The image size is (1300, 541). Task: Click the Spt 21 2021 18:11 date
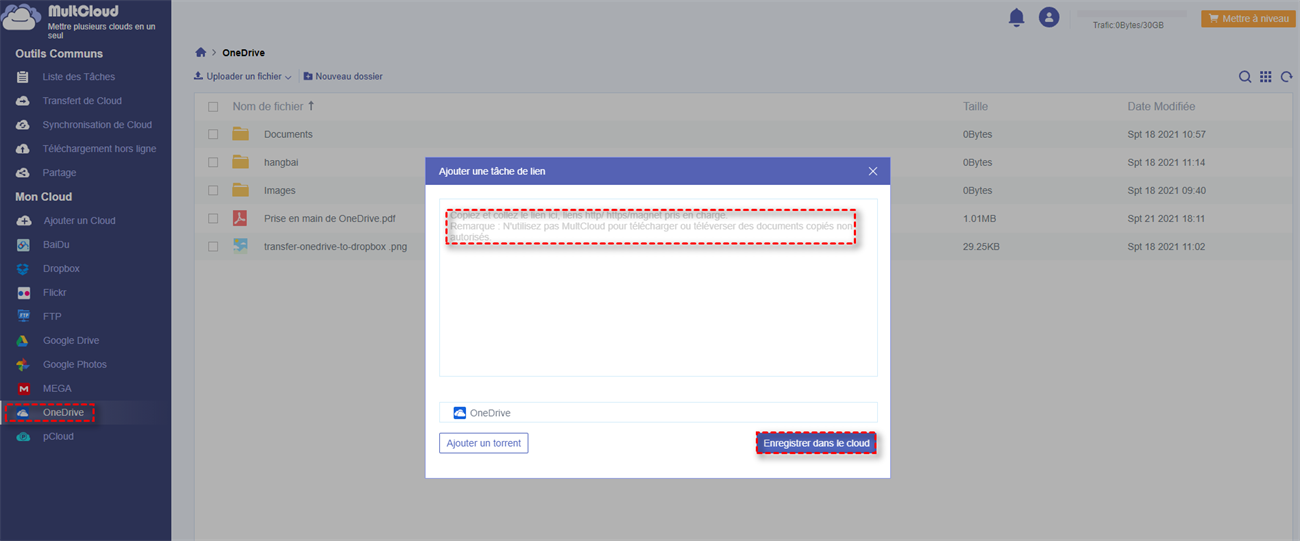click(1166, 218)
